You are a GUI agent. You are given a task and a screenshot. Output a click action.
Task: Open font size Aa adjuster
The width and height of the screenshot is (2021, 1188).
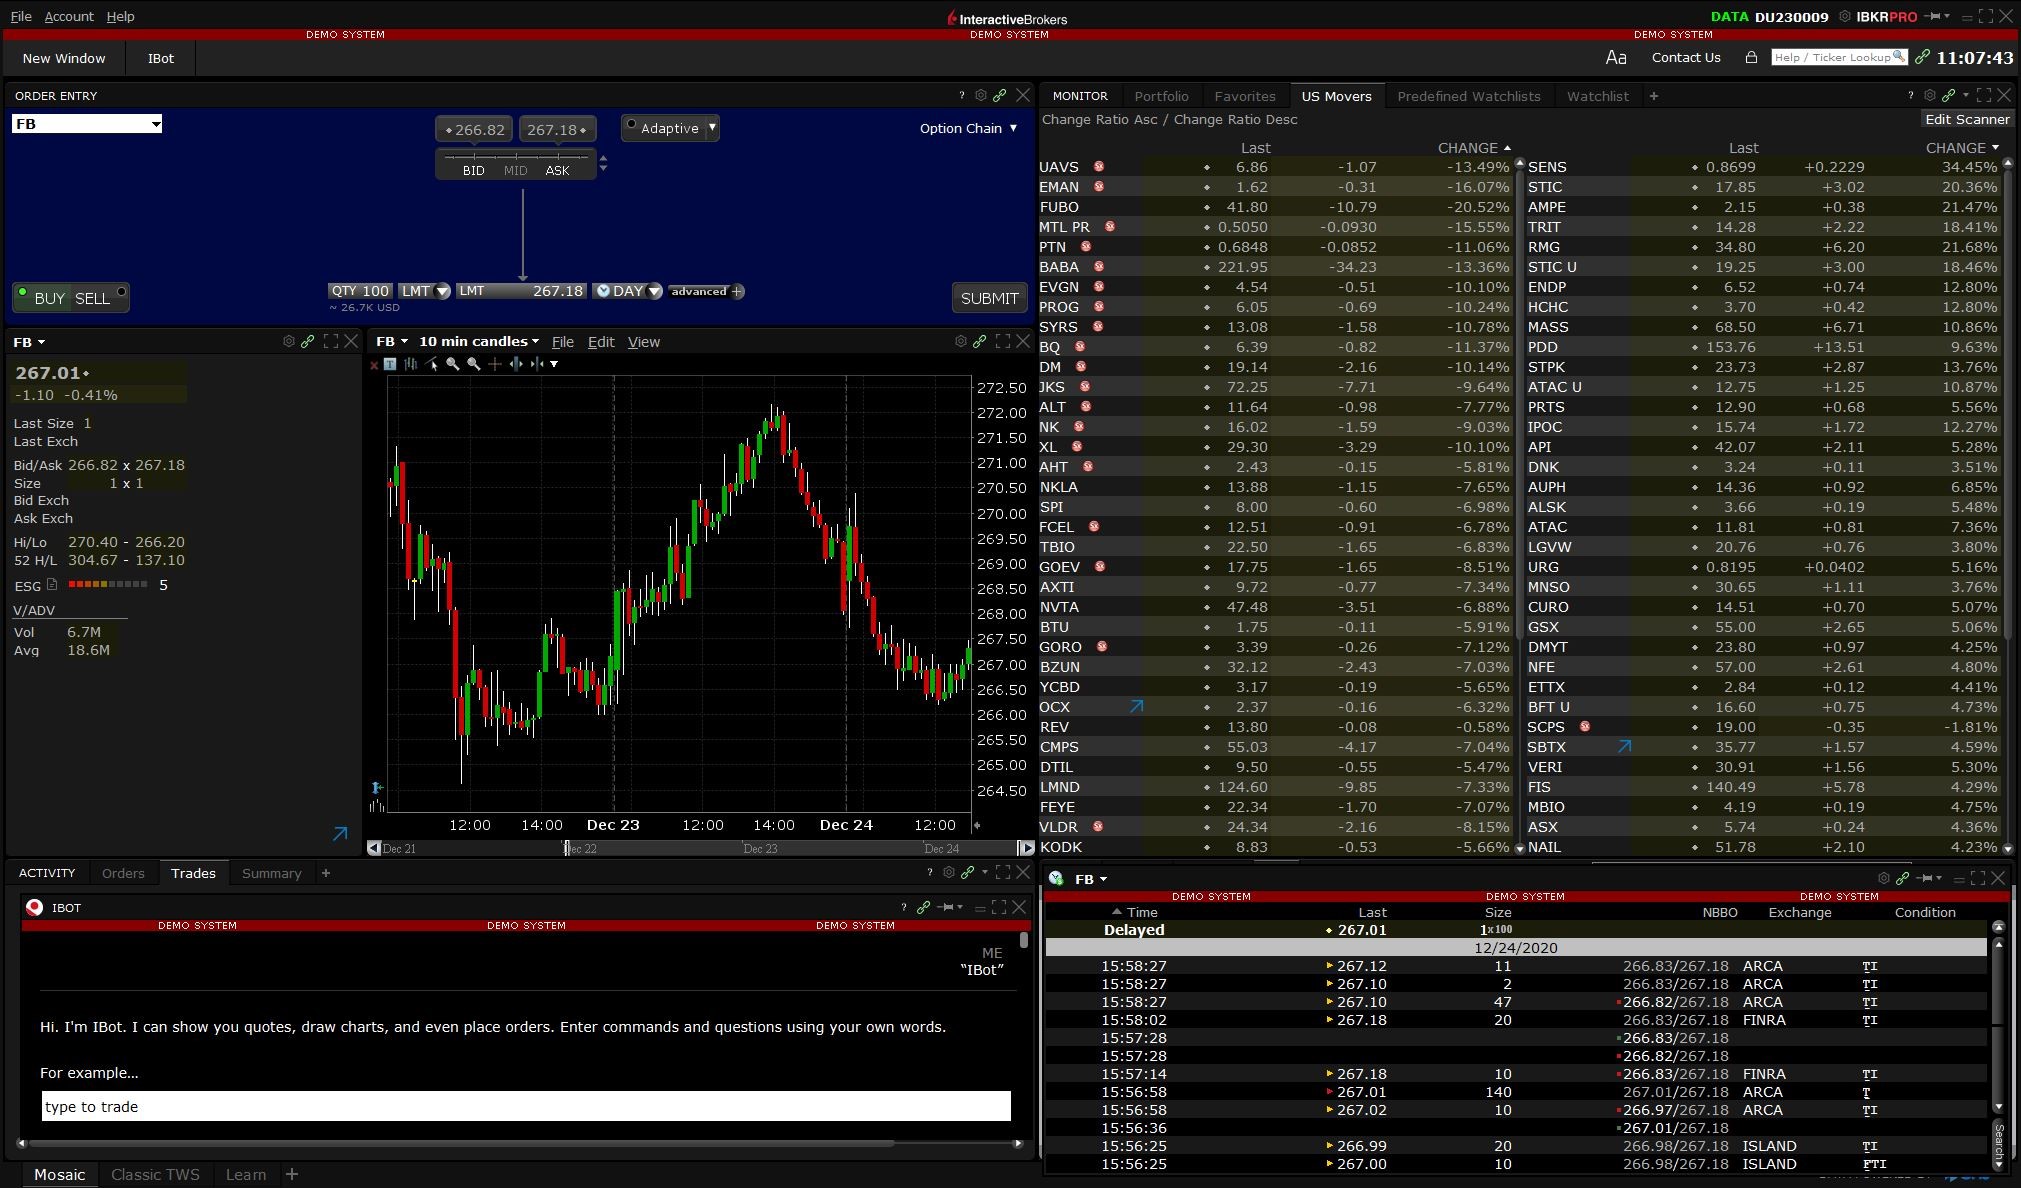1616,58
